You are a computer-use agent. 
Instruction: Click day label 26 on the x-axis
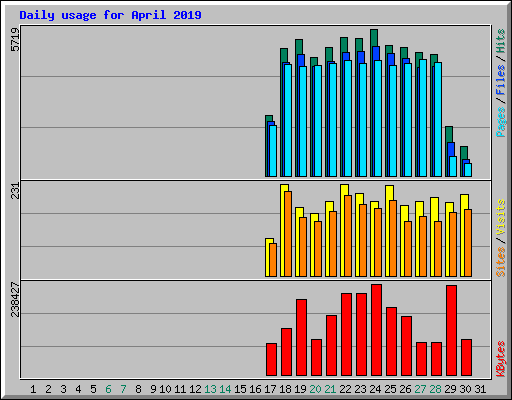tap(405, 389)
